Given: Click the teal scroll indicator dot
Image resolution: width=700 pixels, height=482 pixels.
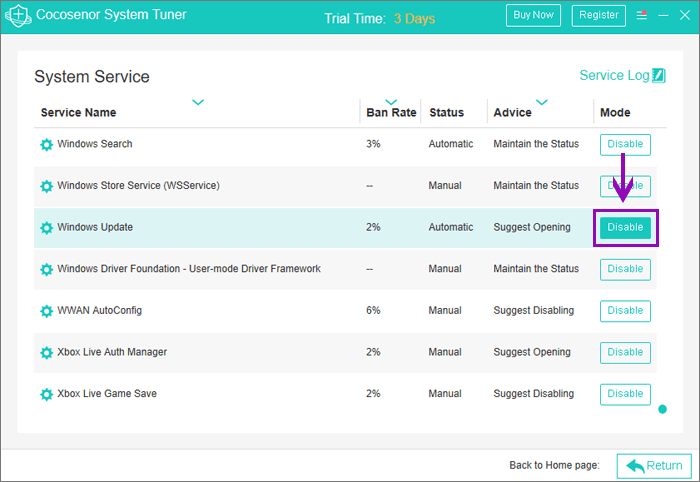Looking at the screenshot, I should click(x=662, y=409).
